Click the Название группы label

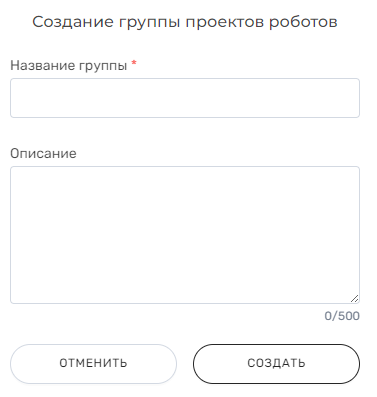(x=69, y=66)
